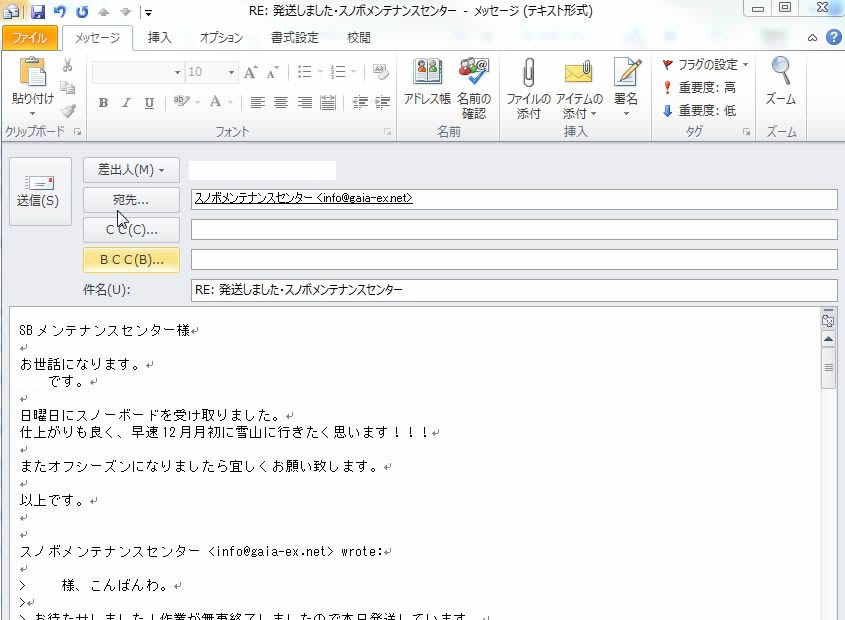Set importance to low (重要度: 低)

coord(699,111)
